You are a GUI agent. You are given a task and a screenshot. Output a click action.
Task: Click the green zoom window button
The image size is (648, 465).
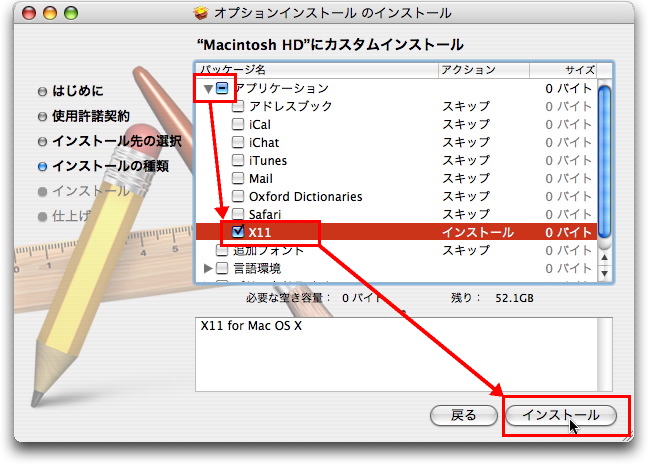tap(71, 13)
